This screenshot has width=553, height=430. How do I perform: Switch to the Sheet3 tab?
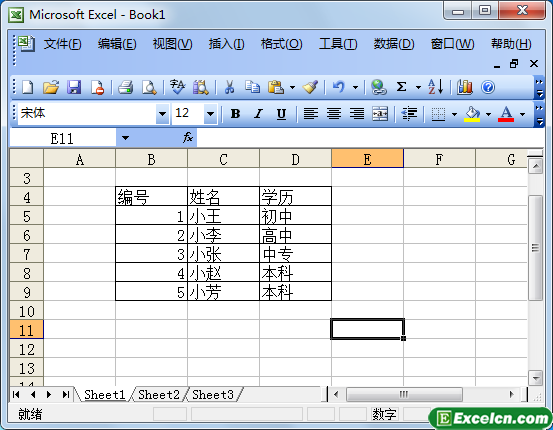[x=213, y=394]
